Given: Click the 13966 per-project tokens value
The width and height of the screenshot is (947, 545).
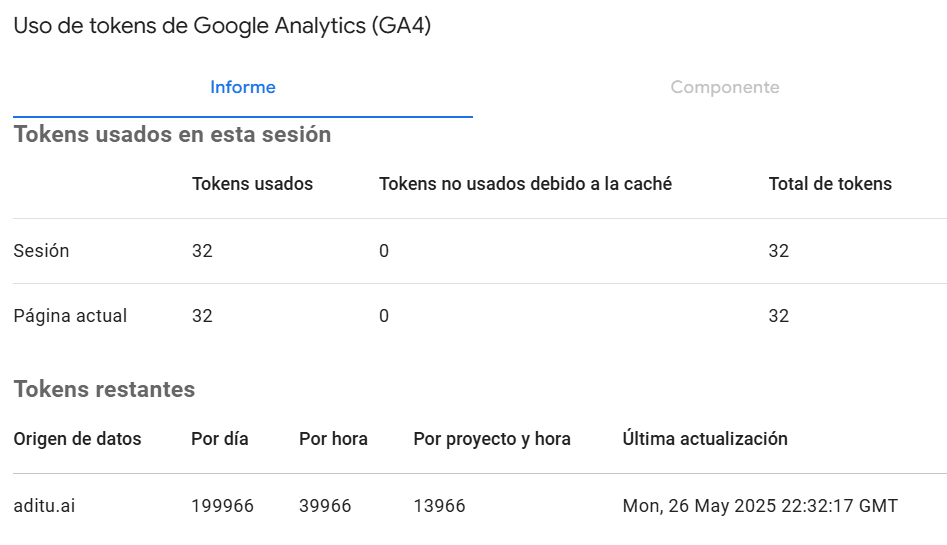Looking at the screenshot, I should [x=439, y=506].
